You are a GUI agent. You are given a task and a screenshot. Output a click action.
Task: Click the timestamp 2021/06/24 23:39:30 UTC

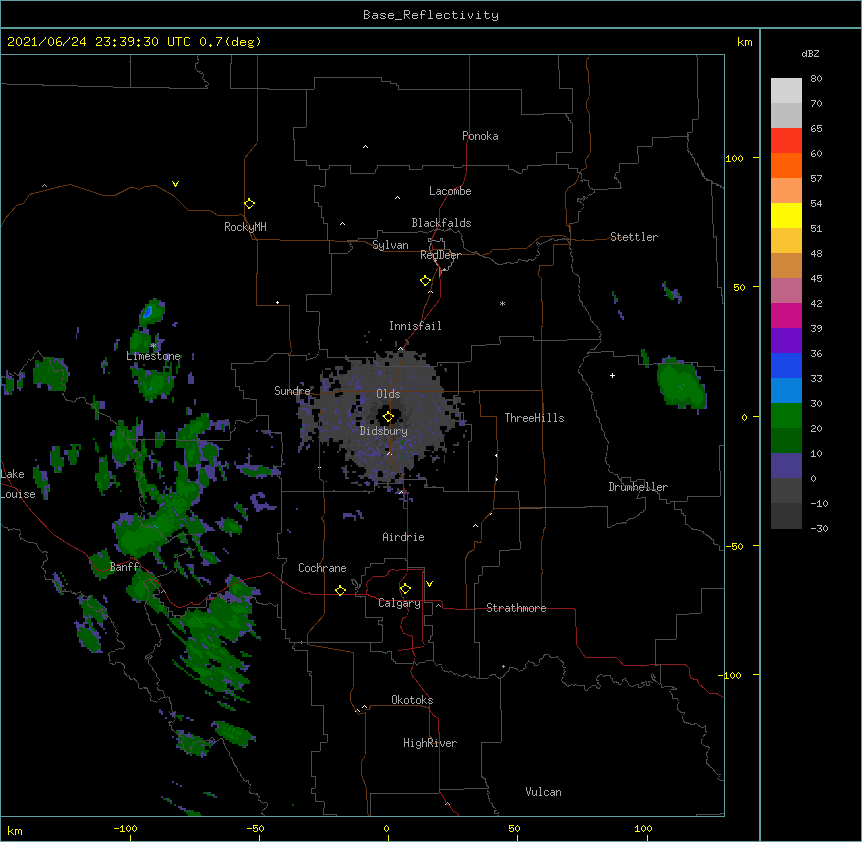[x=98, y=42]
